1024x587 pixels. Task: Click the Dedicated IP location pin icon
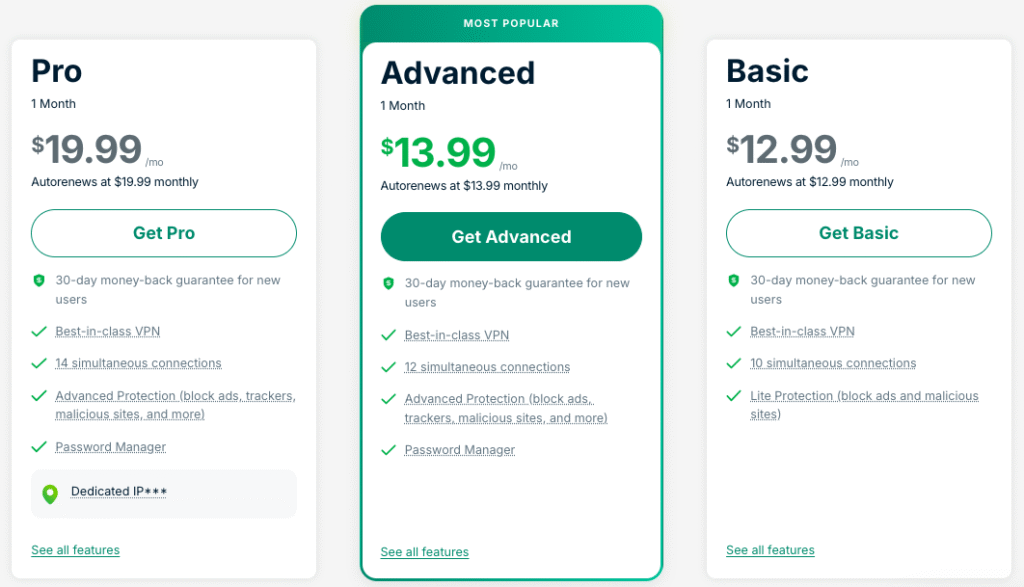point(49,493)
